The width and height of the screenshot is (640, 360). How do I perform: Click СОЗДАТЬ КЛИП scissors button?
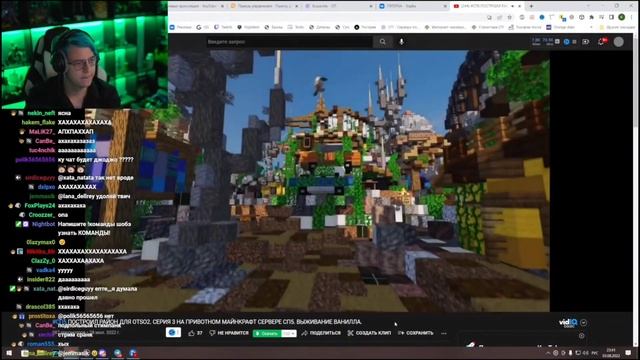tap(369, 333)
